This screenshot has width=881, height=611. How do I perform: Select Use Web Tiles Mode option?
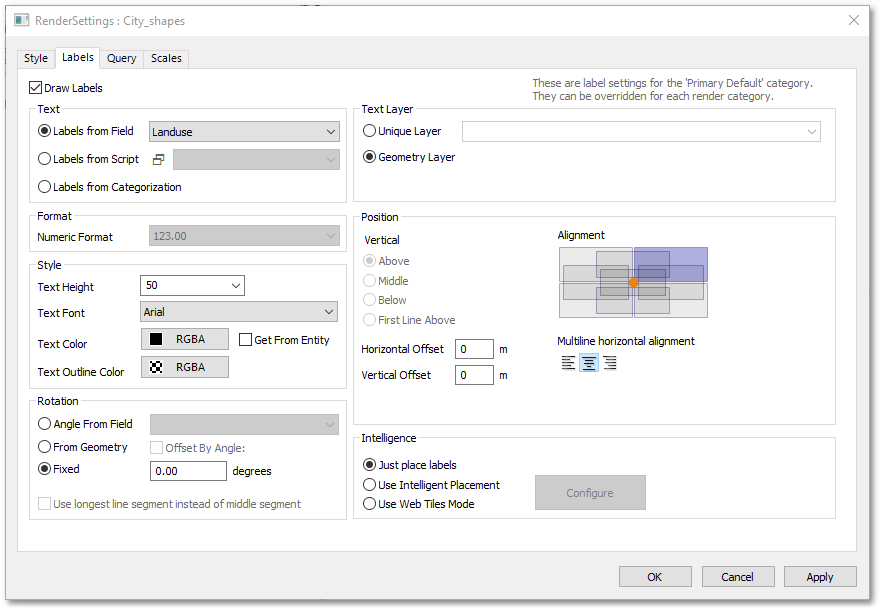(x=369, y=504)
